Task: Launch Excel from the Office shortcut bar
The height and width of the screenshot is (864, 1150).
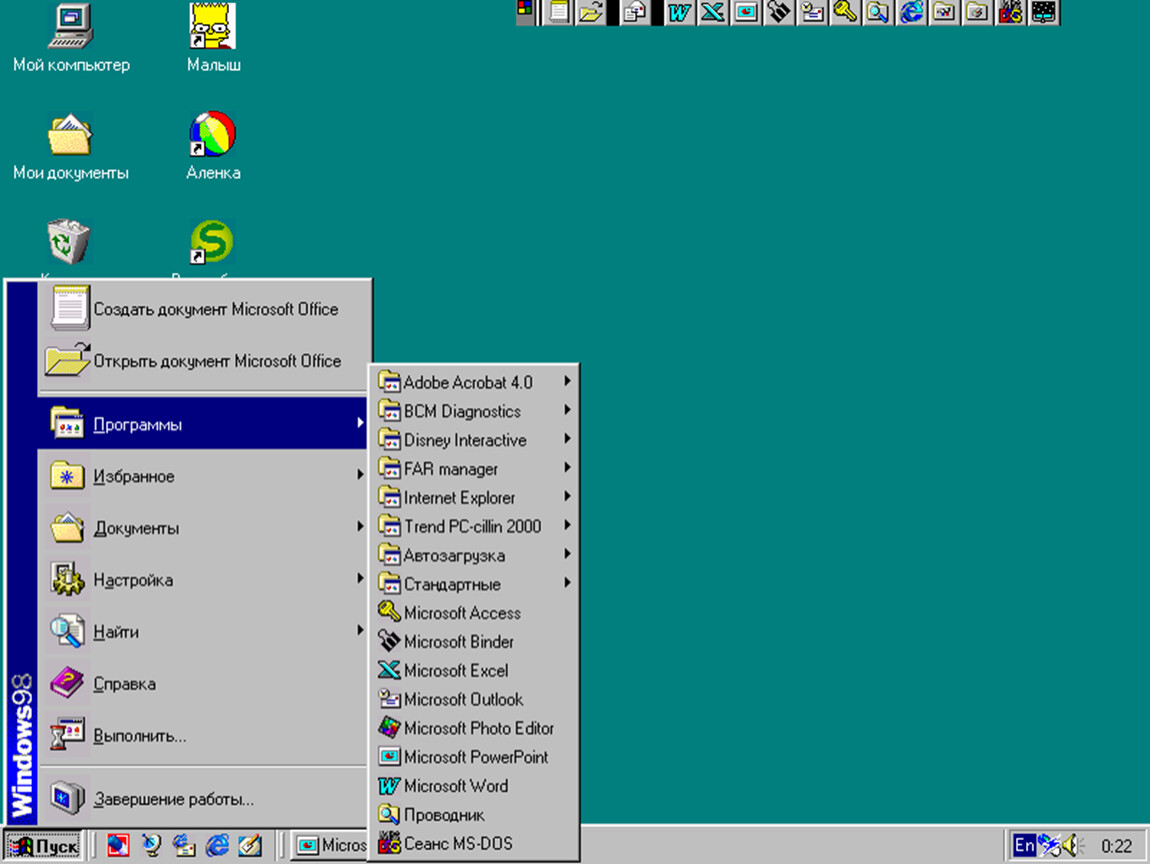Action: click(712, 12)
